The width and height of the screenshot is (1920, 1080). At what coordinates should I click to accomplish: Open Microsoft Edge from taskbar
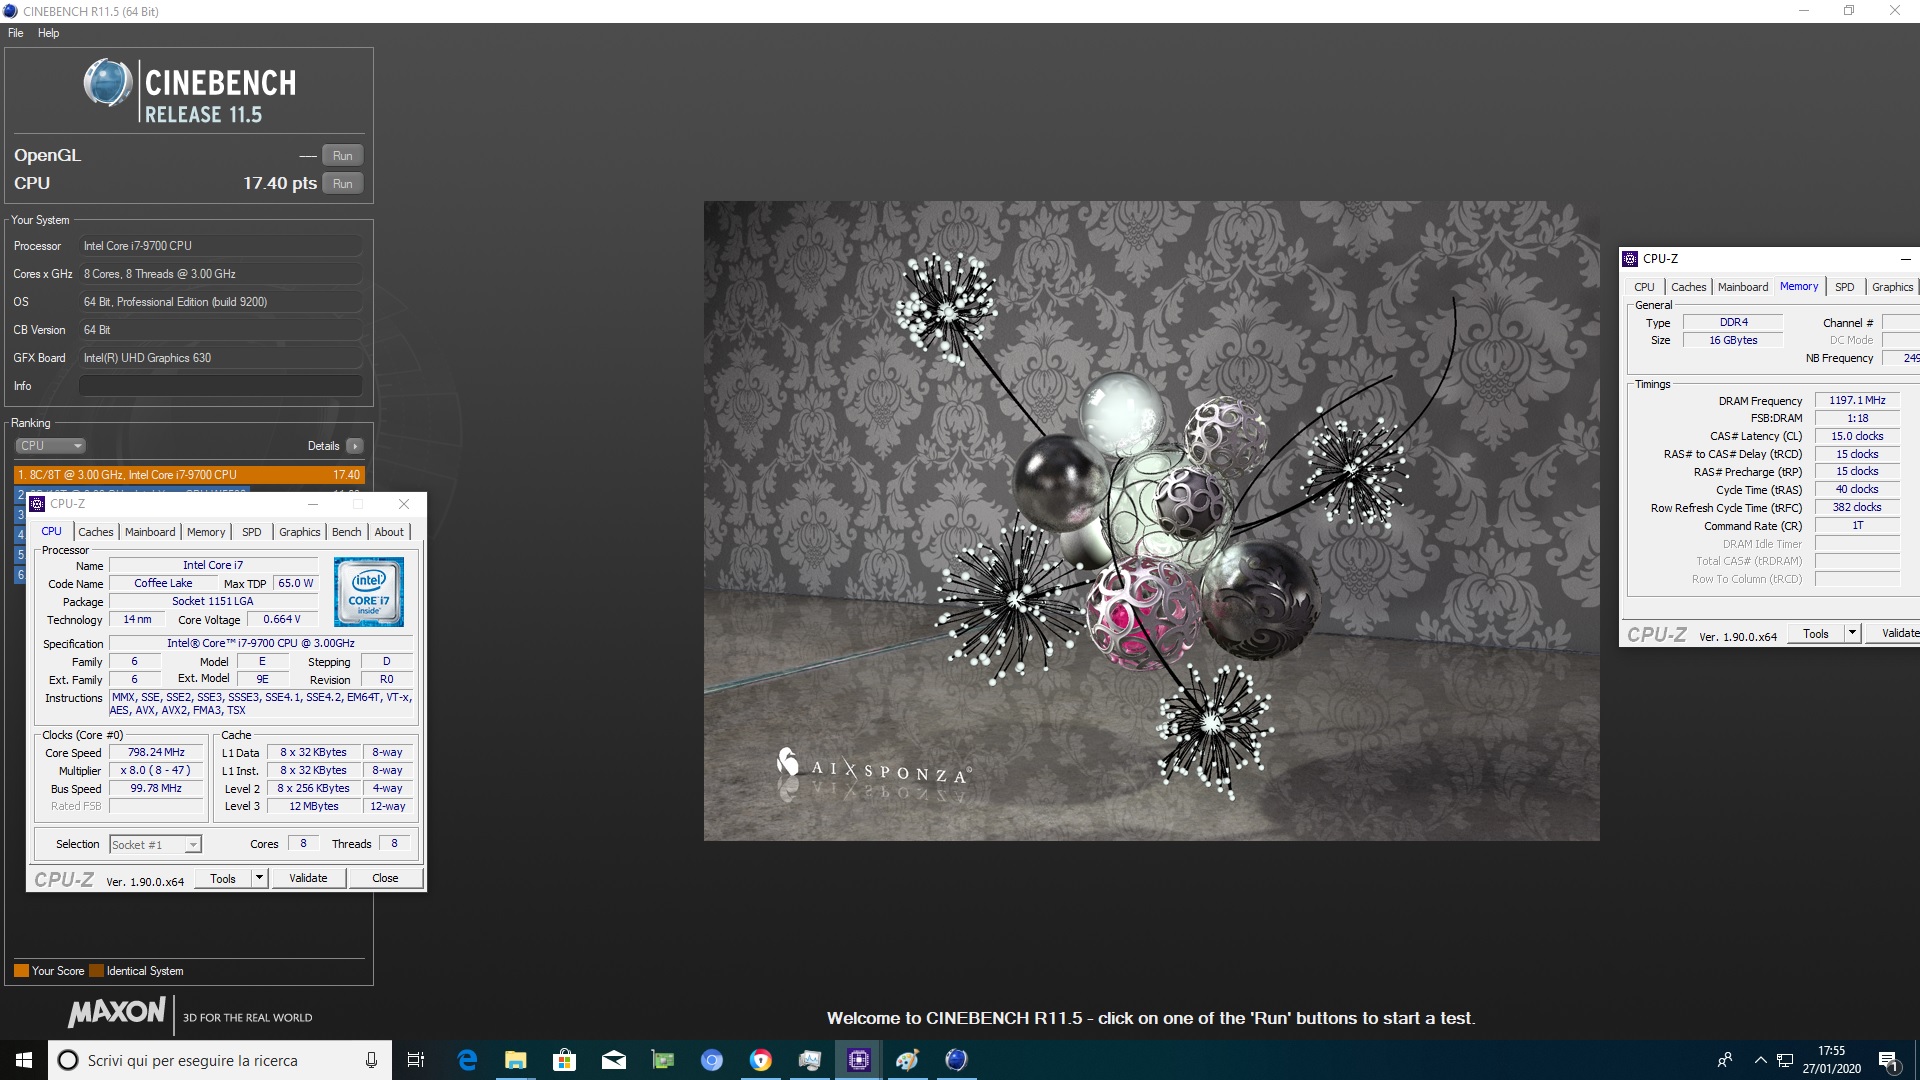467,1060
